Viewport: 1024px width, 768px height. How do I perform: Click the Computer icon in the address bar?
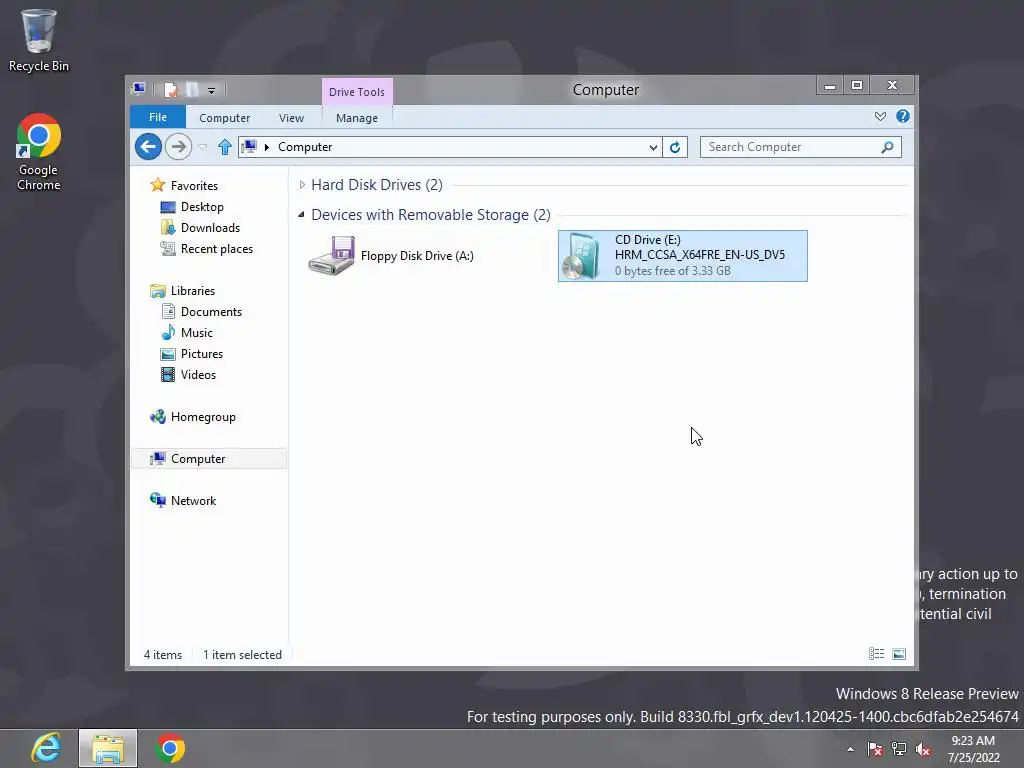[x=249, y=147]
